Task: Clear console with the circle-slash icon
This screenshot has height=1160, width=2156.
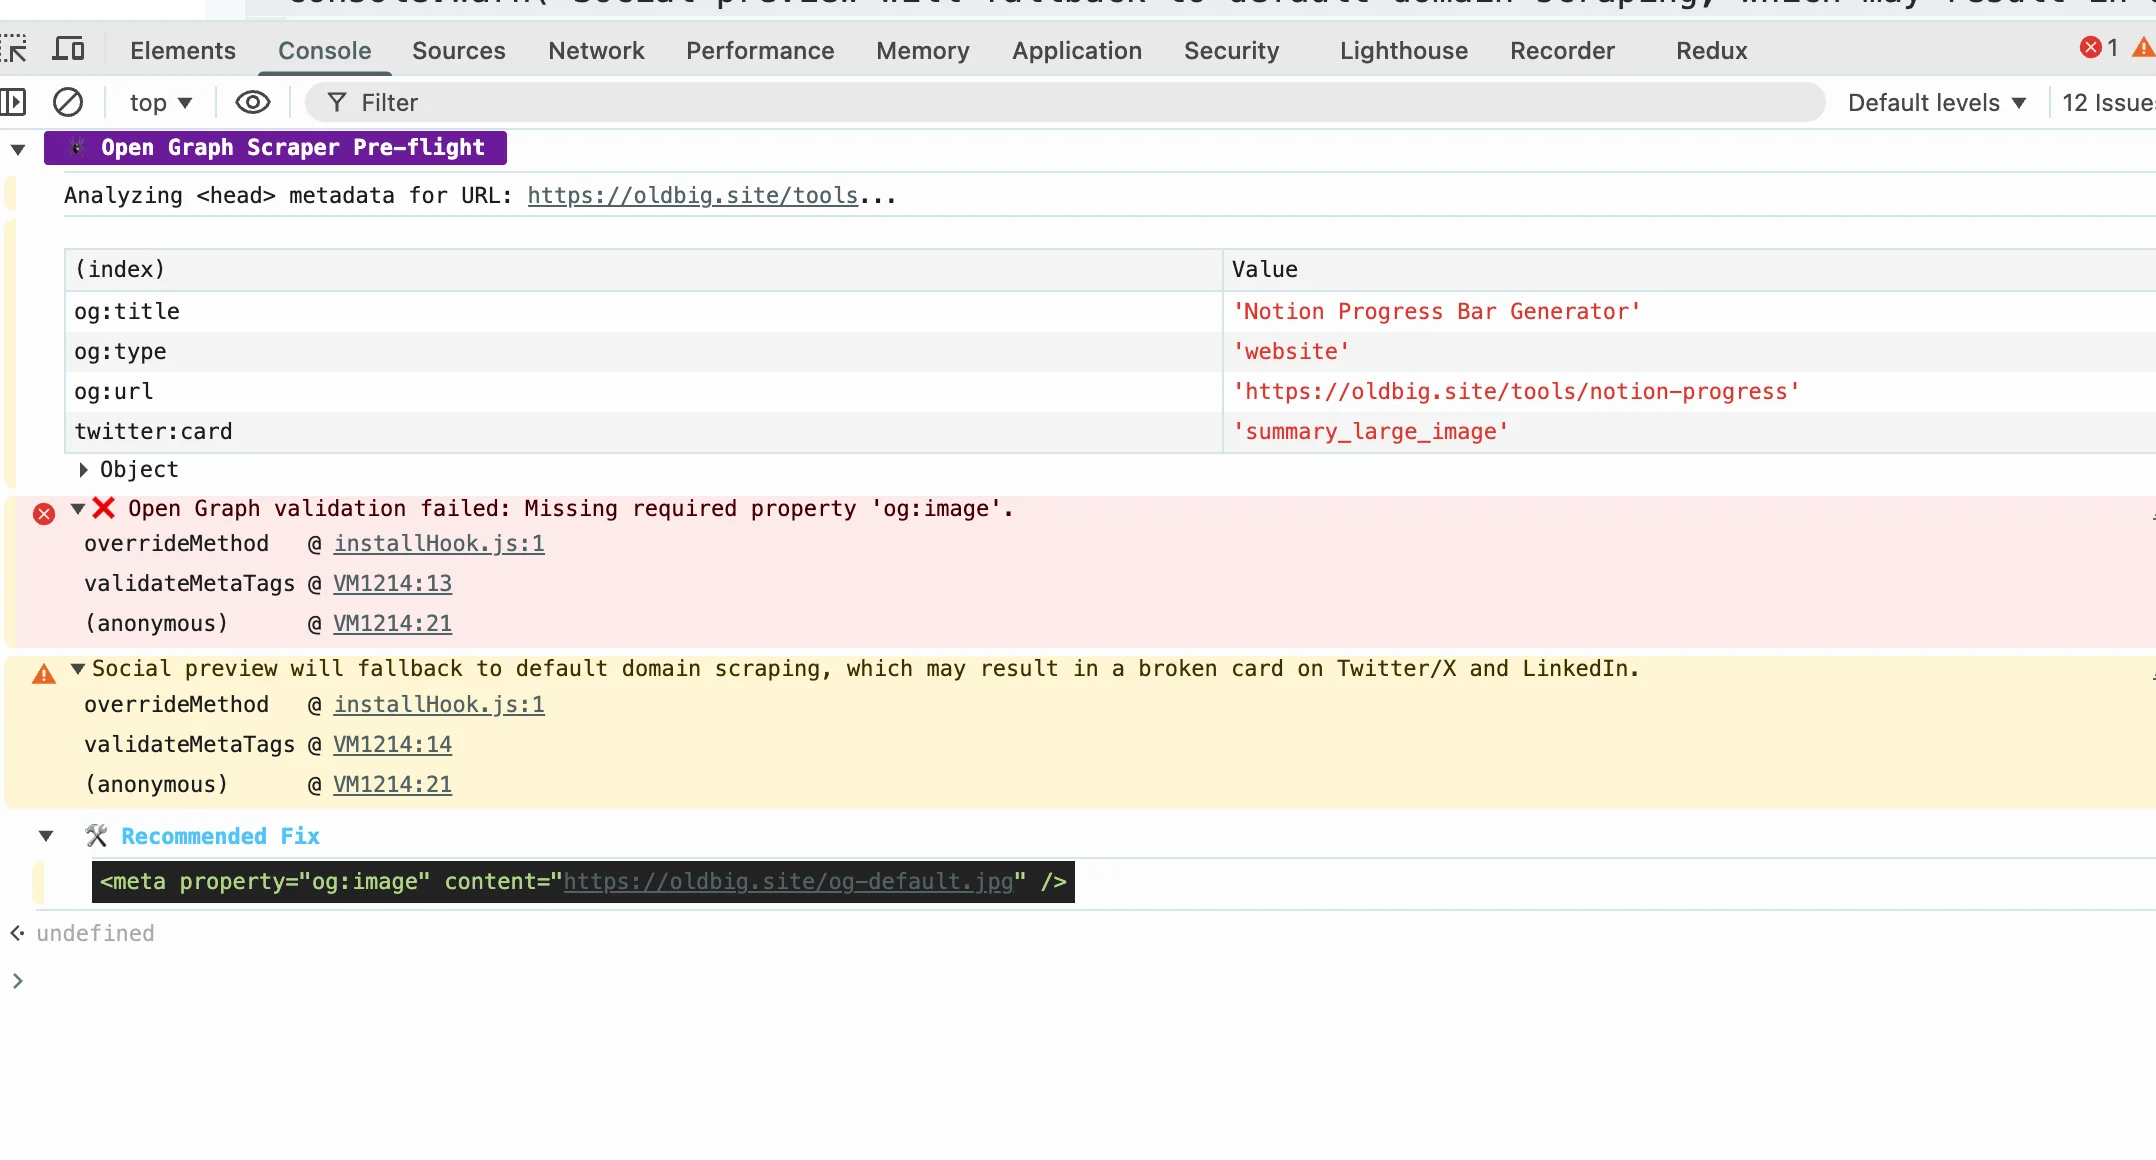Action: (x=68, y=102)
